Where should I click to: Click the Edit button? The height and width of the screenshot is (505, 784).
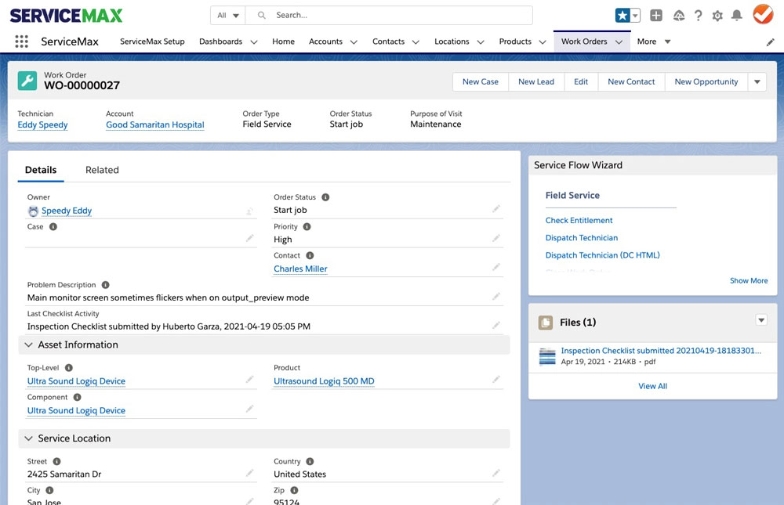click(581, 82)
